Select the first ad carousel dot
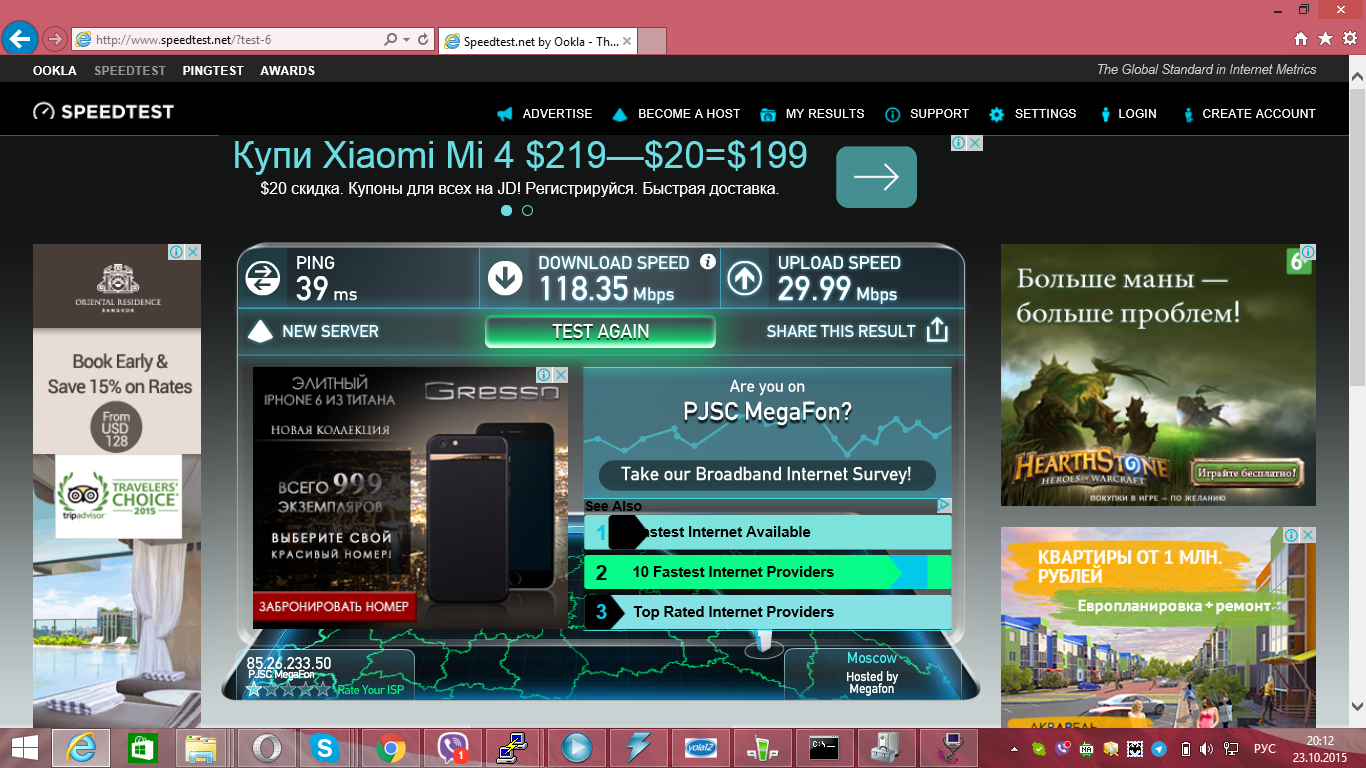Image resolution: width=1366 pixels, height=768 pixels. coord(506,211)
